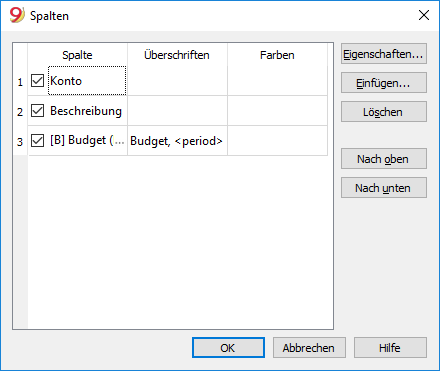Click the Farben column header

tap(277, 55)
